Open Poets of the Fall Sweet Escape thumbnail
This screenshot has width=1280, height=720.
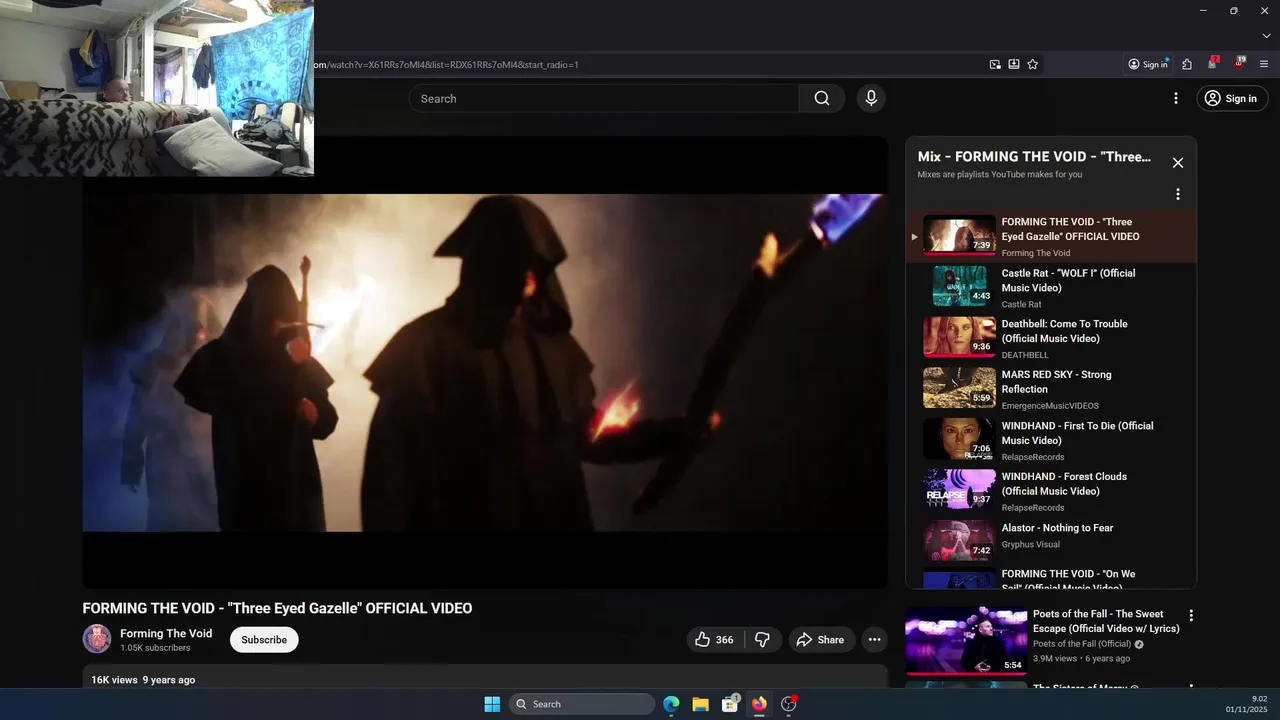coord(966,640)
